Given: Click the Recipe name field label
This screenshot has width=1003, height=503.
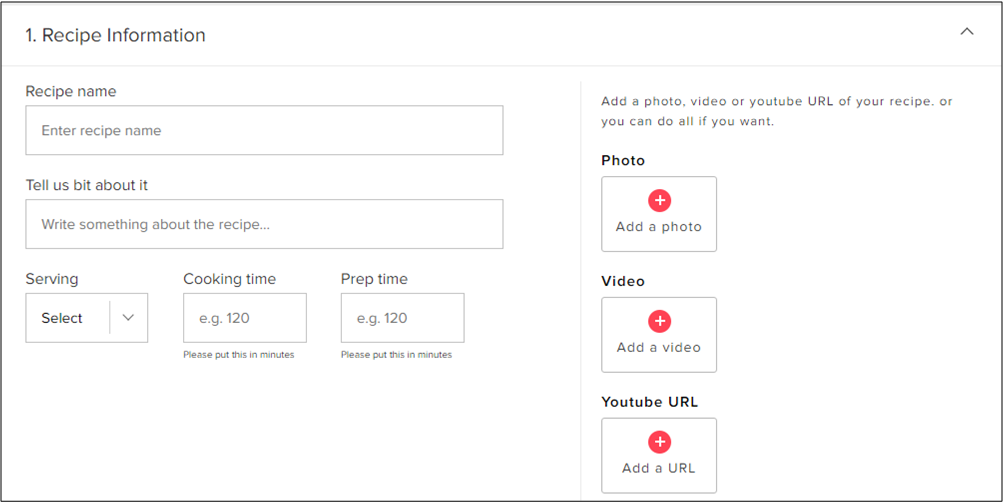Looking at the screenshot, I should 71,92.
